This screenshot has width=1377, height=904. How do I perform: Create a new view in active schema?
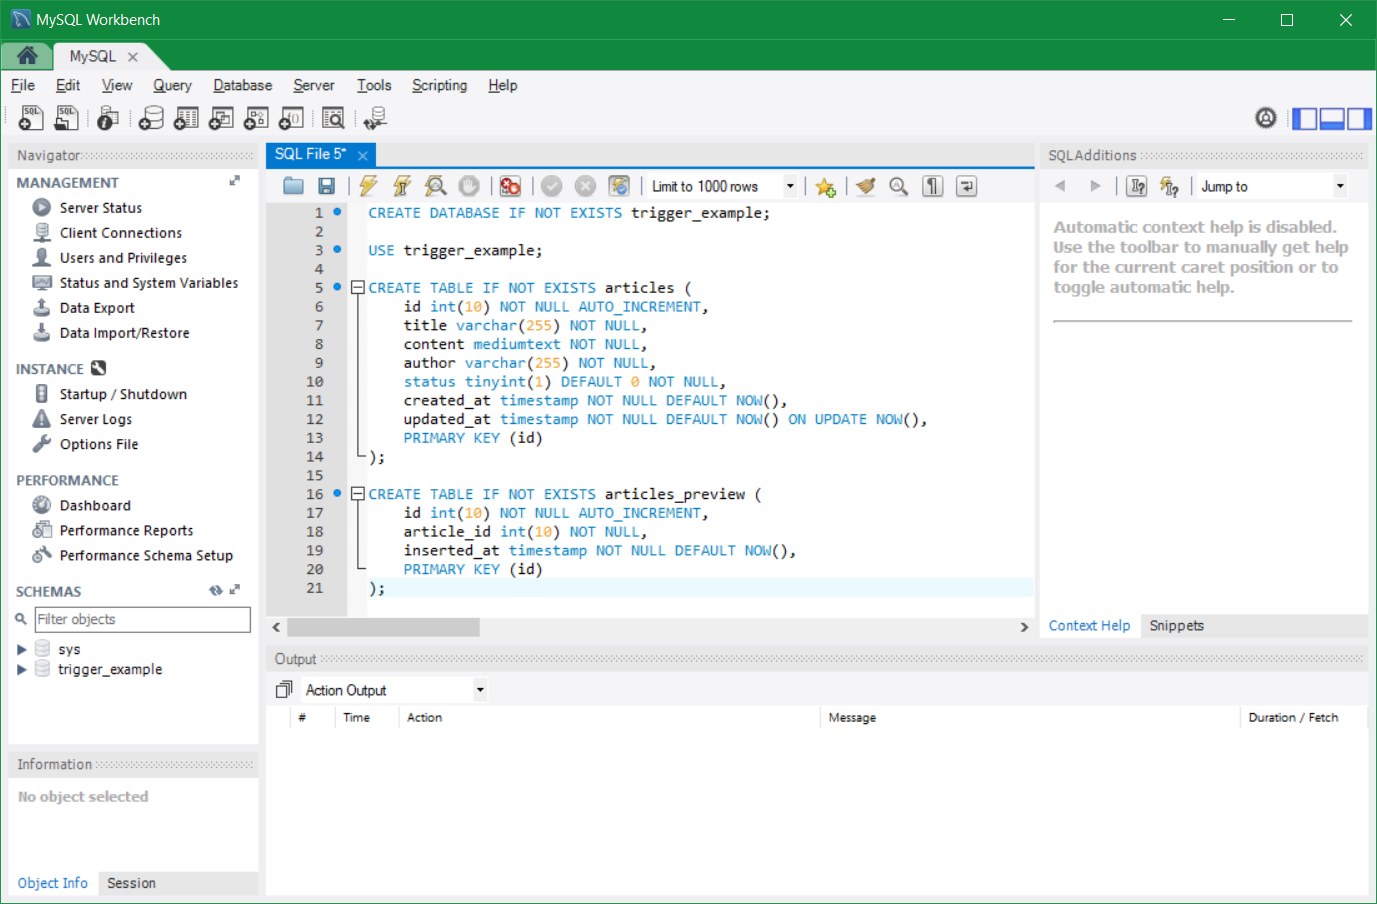[221, 118]
